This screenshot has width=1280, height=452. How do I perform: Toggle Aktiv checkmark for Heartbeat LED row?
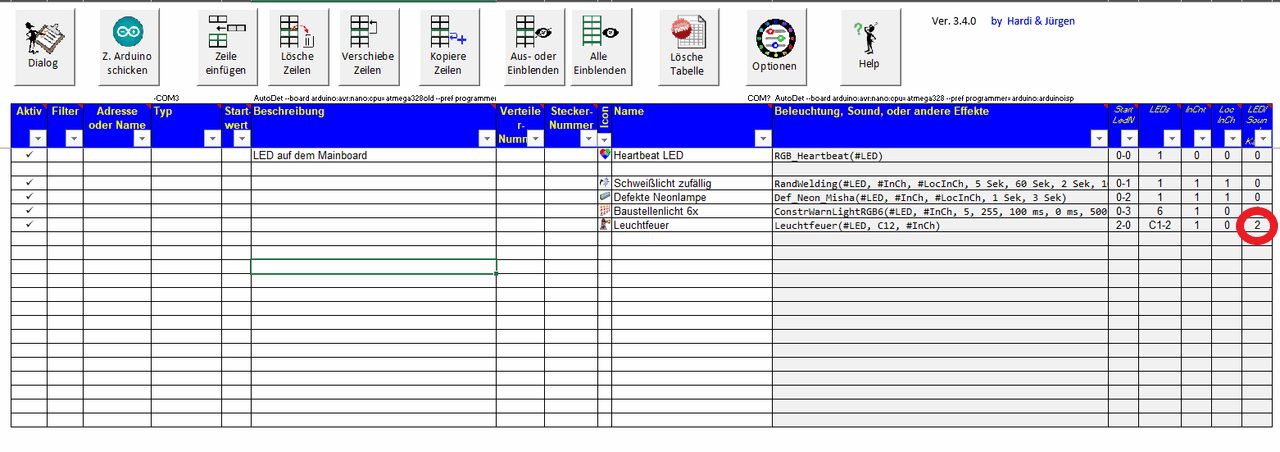[x=29, y=155]
